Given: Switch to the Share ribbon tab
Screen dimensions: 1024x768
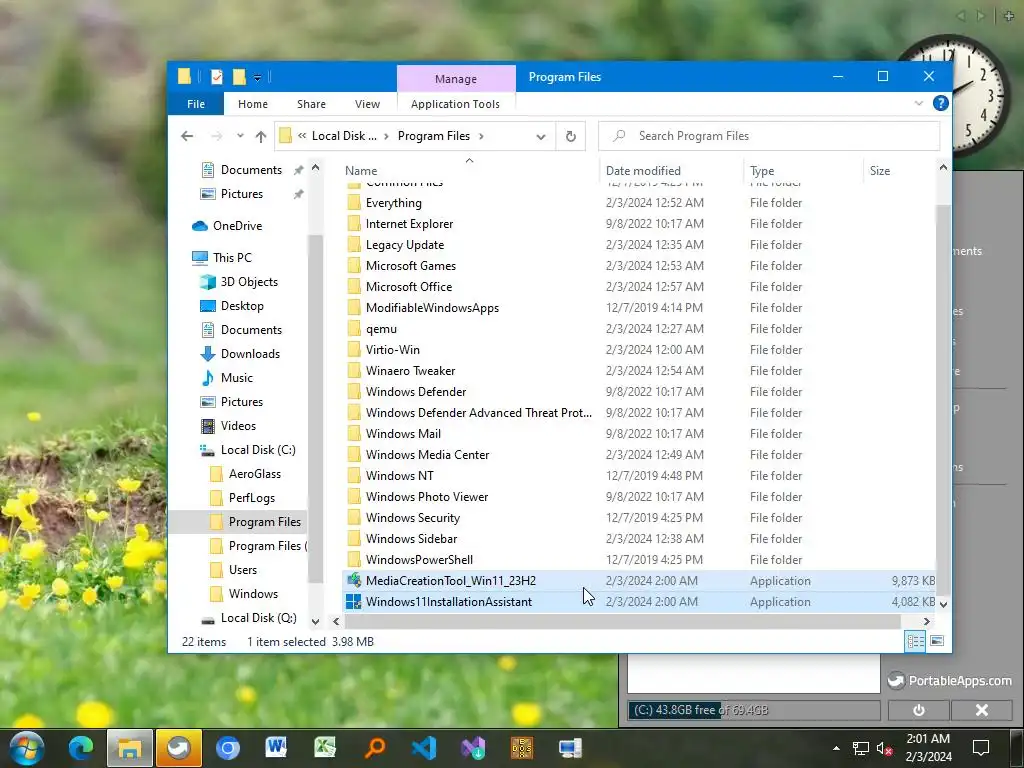Looking at the screenshot, I should click(x=311, y=104).
